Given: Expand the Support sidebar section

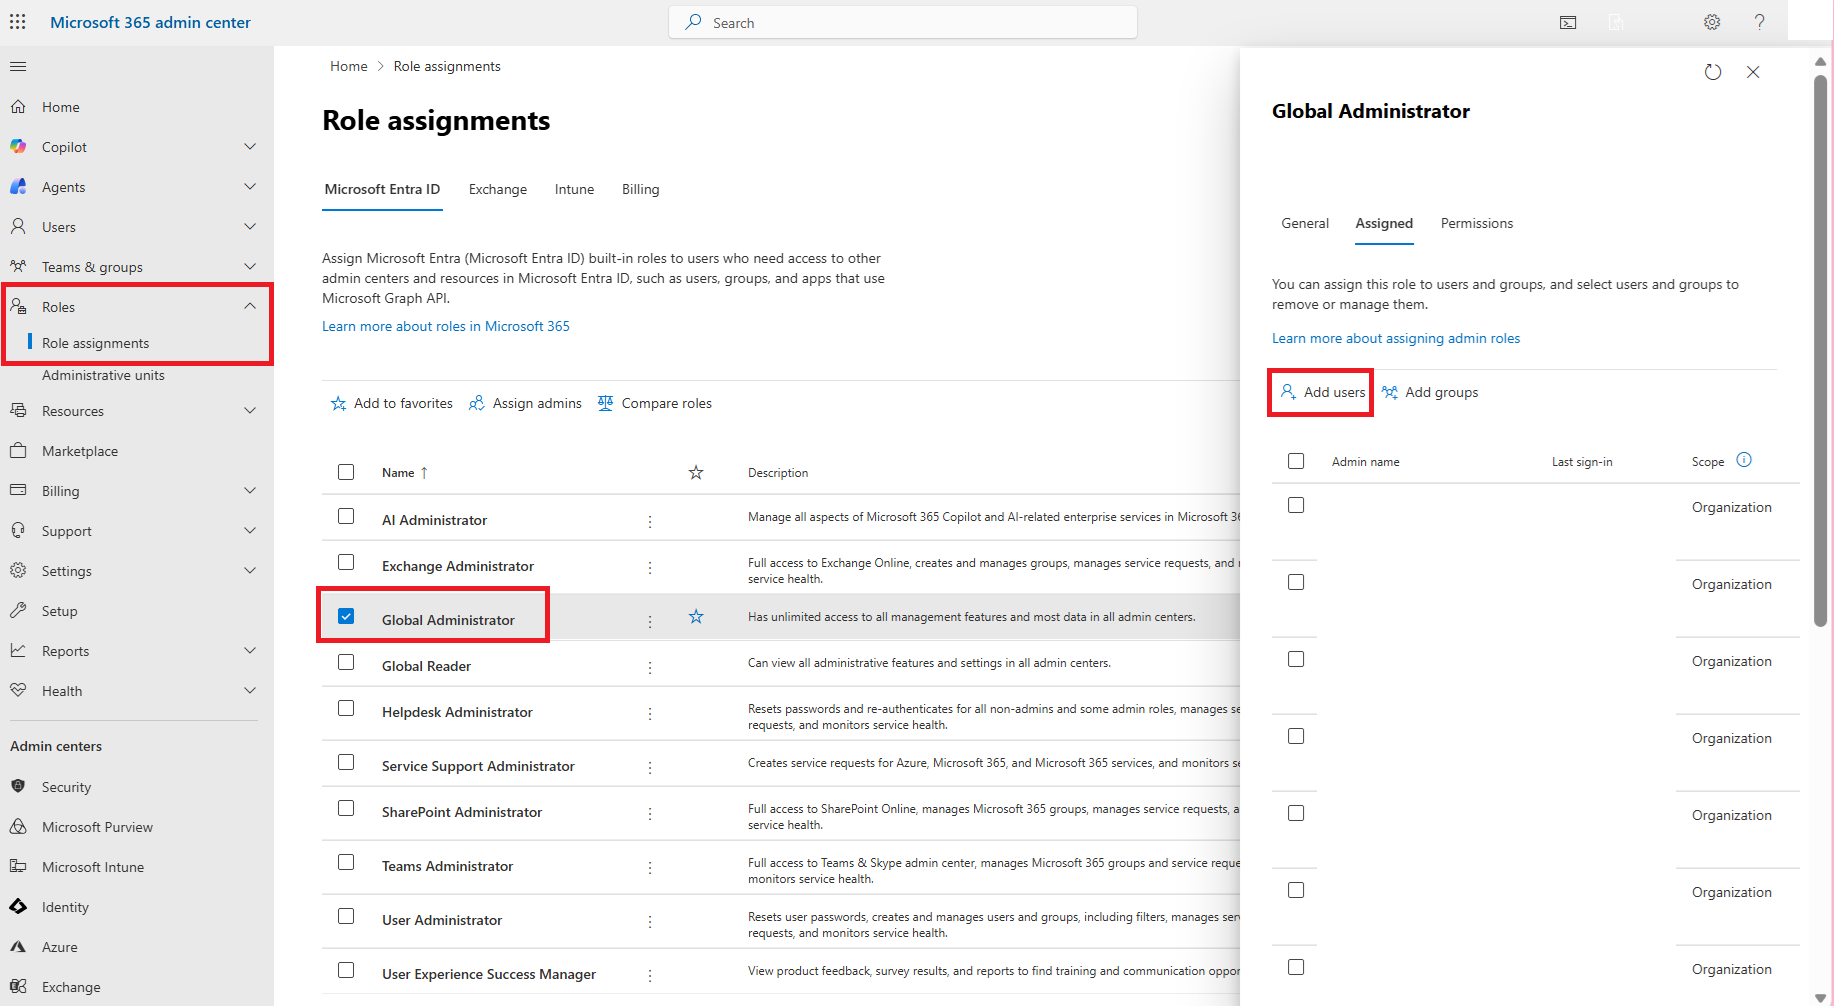Looking at the screenshot, I should (250, 531).
